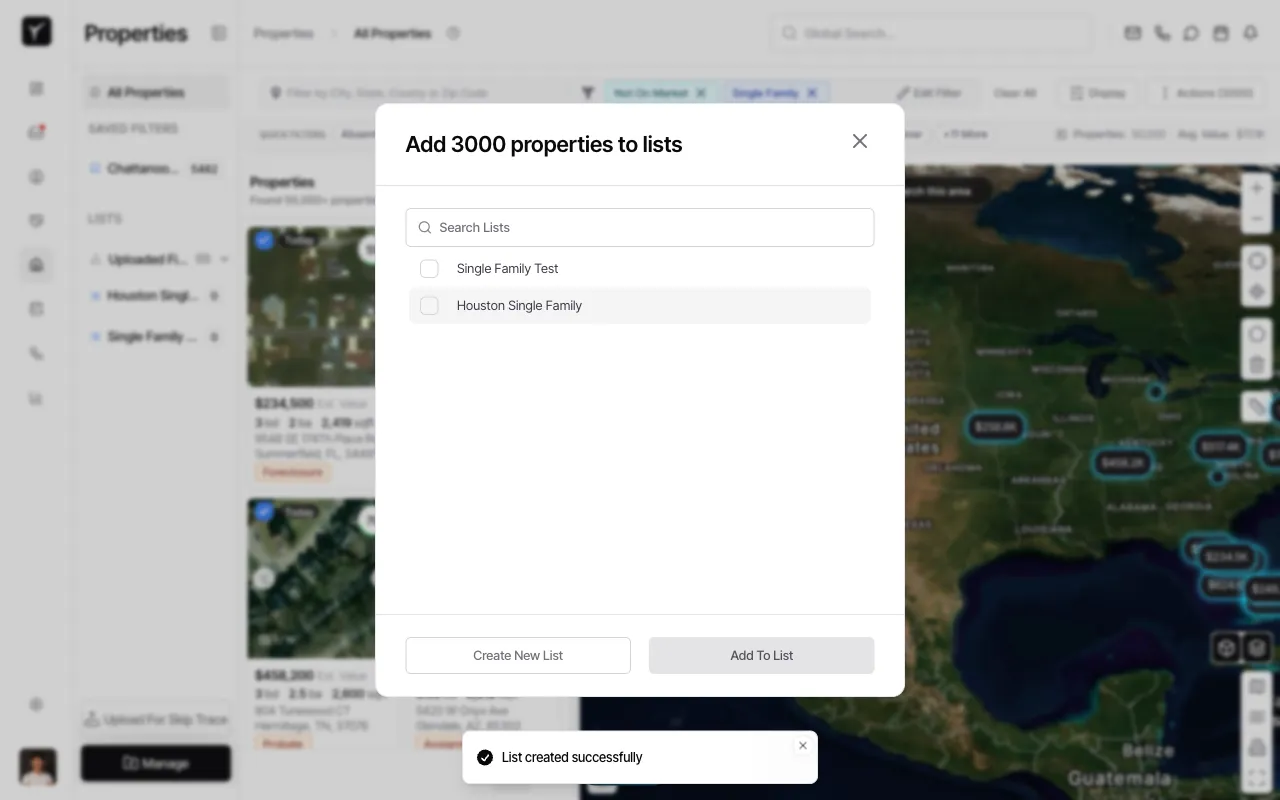The height and width of the screenshot is (800, 1280).
Task: Check the Houston Single Family list checkbox
Action: [429, 306]
